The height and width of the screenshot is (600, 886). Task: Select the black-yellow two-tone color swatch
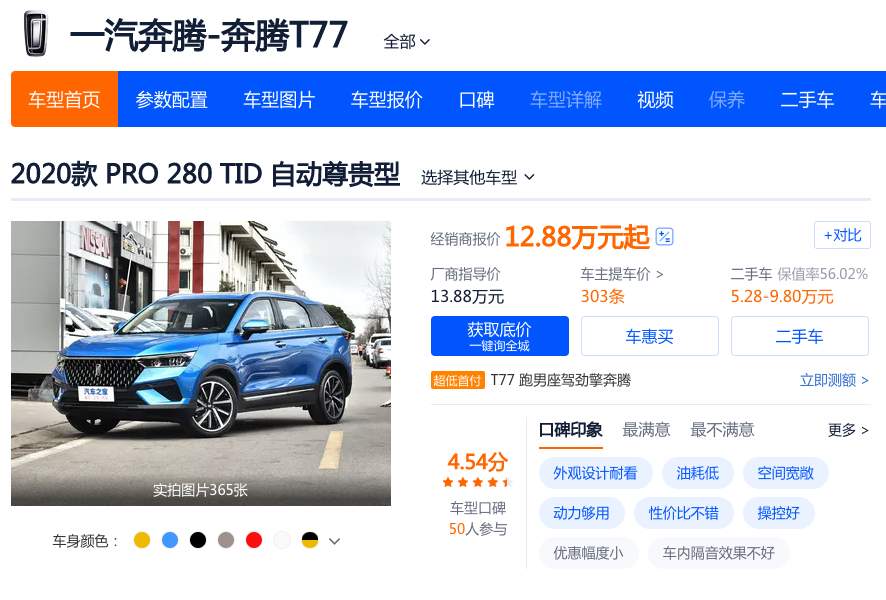[x=310, y=540]
